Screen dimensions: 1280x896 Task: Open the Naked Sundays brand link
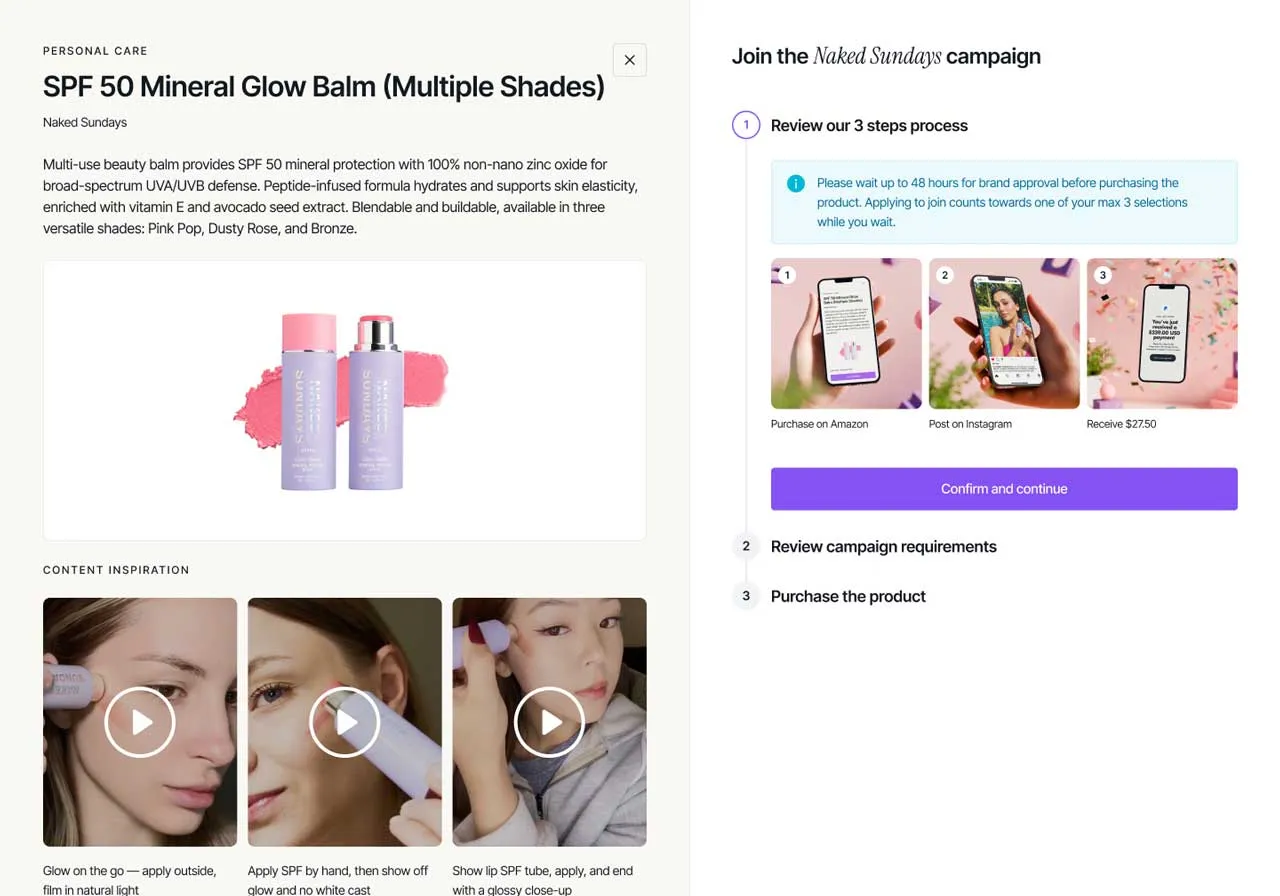[84, 122]
